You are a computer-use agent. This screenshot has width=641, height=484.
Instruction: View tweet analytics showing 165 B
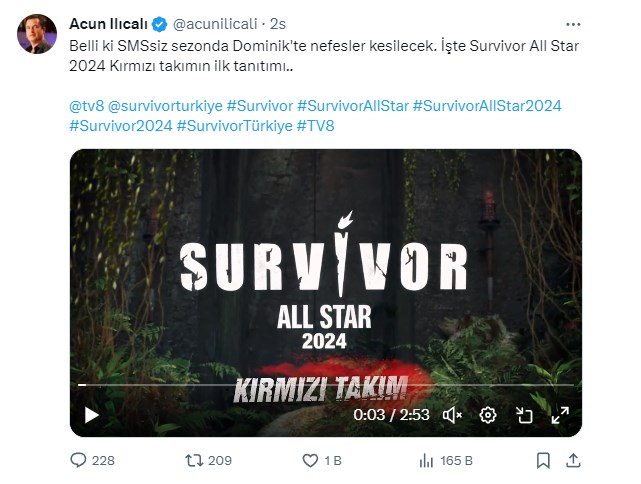[427, 461]
